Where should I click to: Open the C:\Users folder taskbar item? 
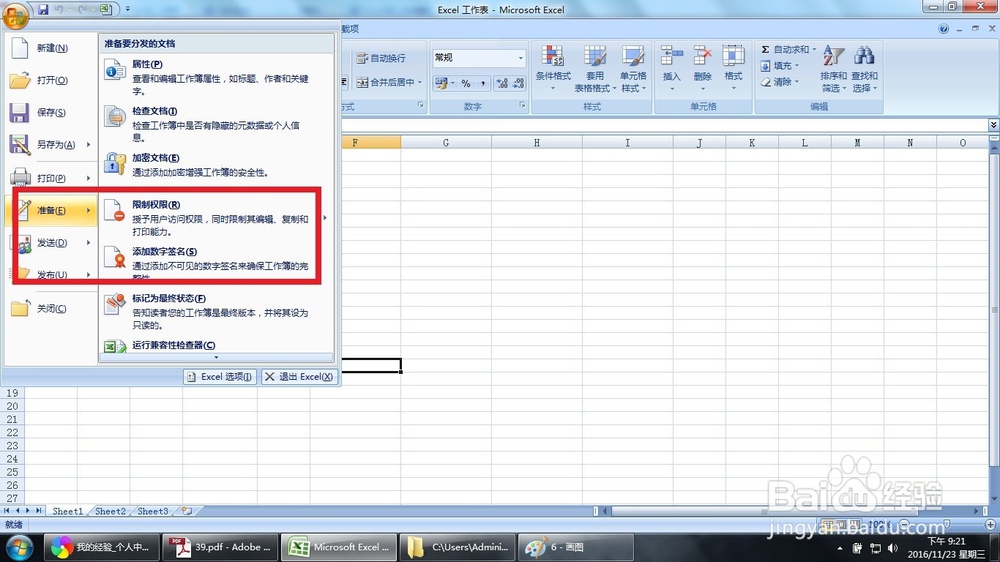[x=458, y=547]
